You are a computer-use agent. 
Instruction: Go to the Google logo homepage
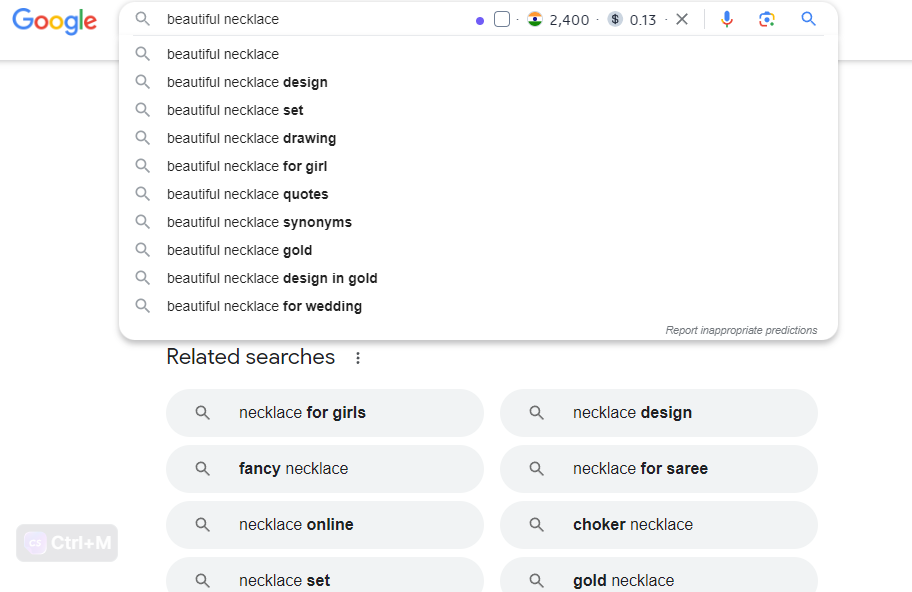point(54,21)
